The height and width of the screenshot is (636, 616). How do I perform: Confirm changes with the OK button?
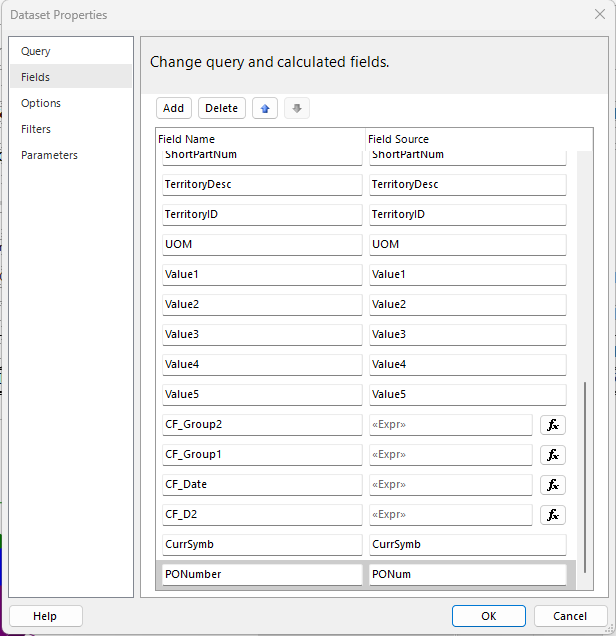[488, 616]
